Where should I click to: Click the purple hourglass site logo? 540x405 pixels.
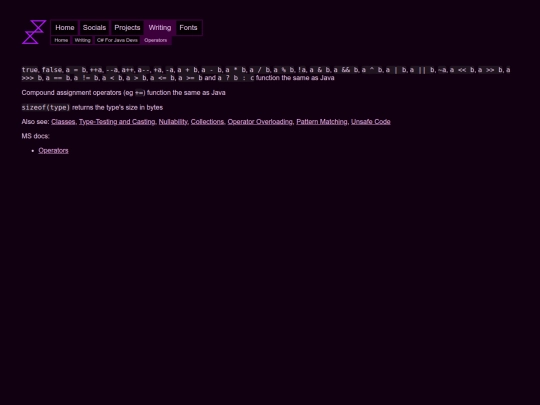34,32
